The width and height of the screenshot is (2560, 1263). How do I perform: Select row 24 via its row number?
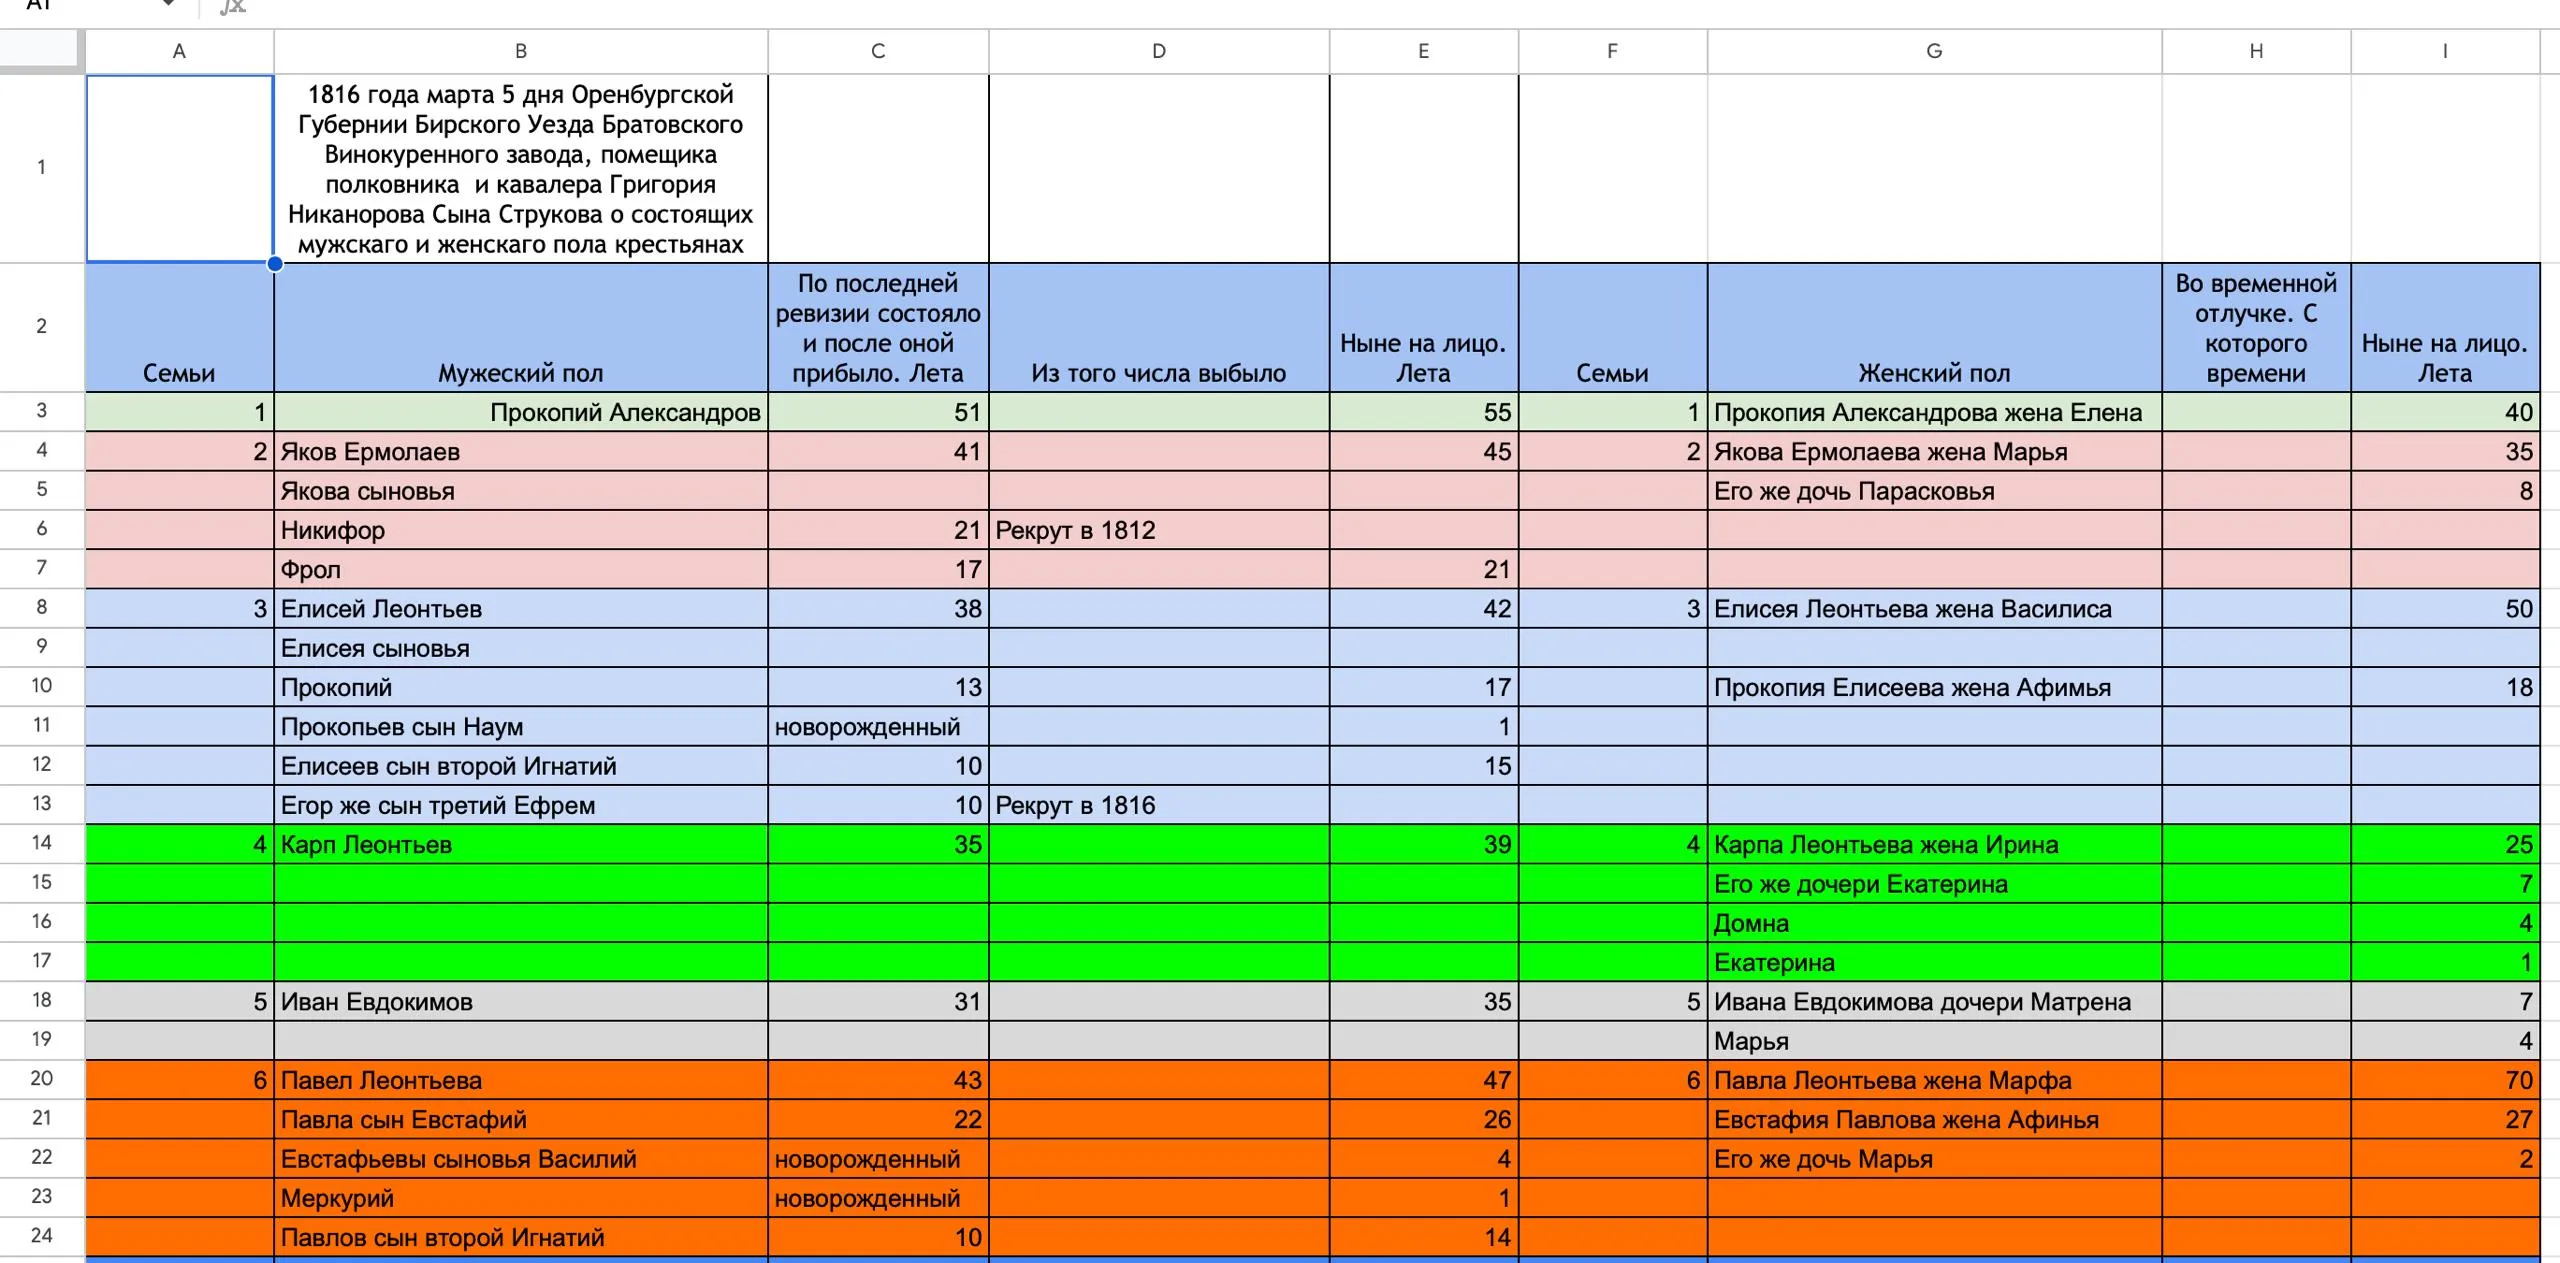(42, 1236)
